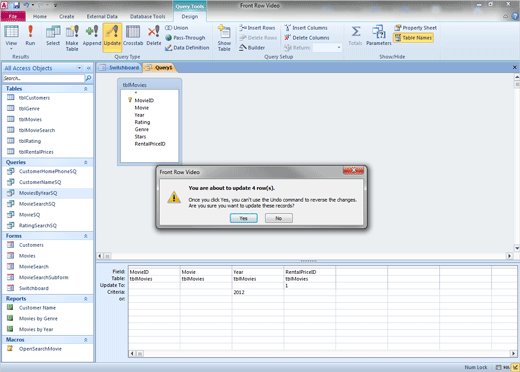Image resolution: width=520 pixels, height=372 pixels.
Task: Click Insert Rows in Query Setup
Action: point(257,28)
